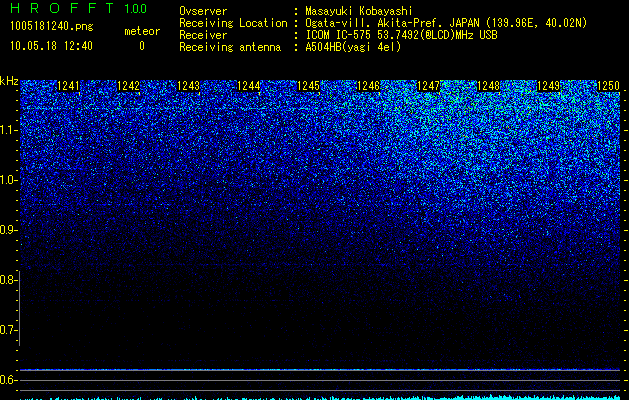Click the 1249 time marker
Image resolution: width=629 pixels, height=400 pixels.
click(548, 86)
